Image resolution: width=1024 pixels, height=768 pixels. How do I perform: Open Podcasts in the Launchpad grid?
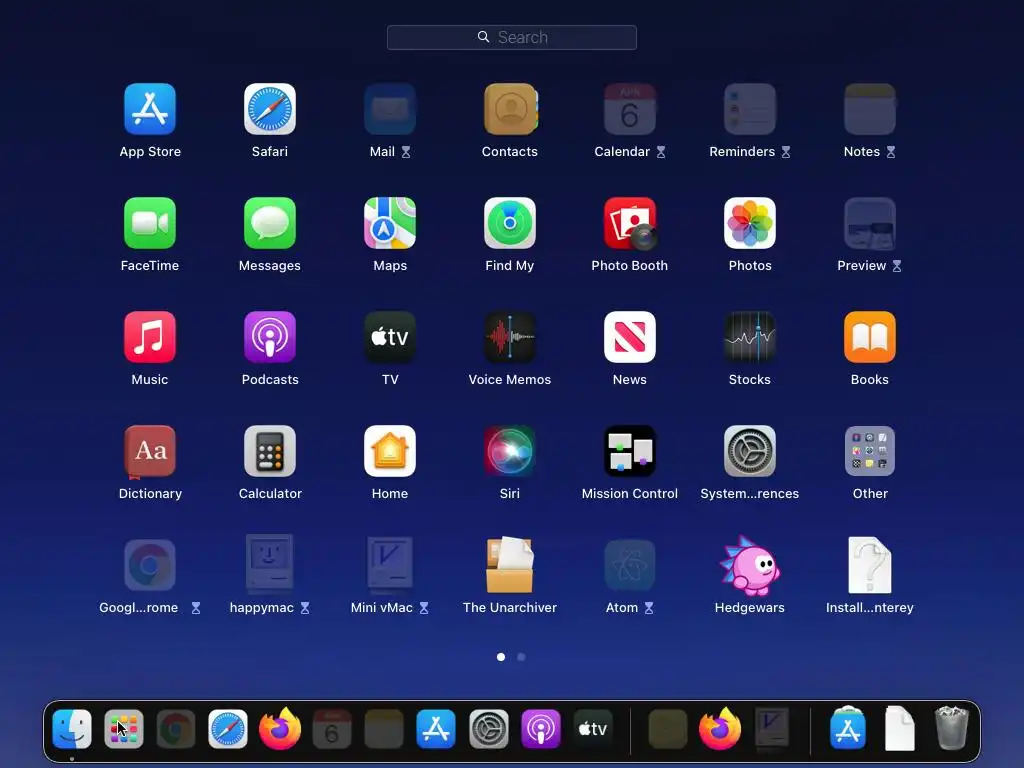click(x=270, y=337)
